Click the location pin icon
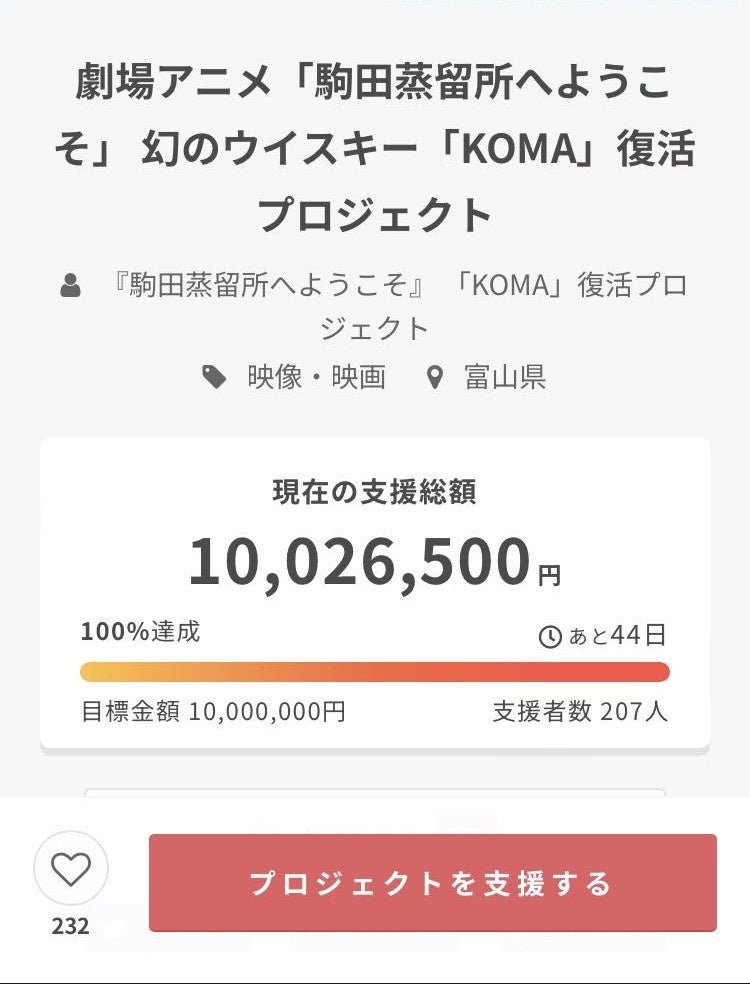Image resolution: width=750 pixels, height=984 pixels. tap(434, 377)
